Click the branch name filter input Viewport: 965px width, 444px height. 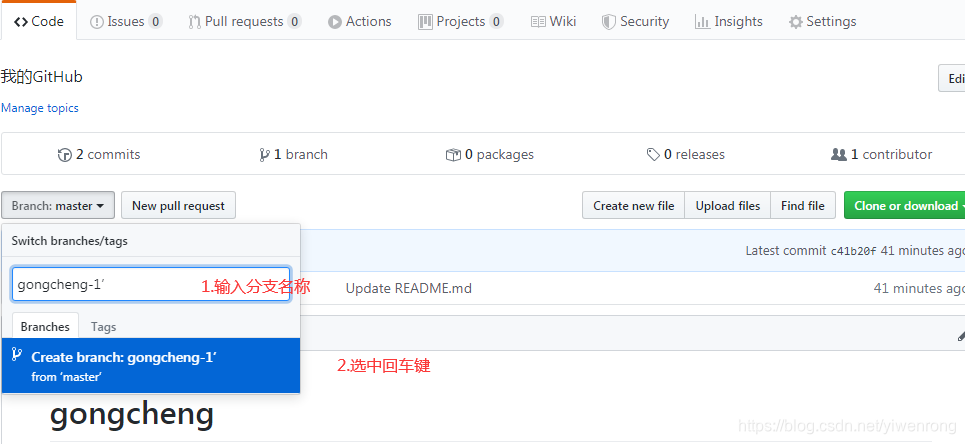[151, 285]
